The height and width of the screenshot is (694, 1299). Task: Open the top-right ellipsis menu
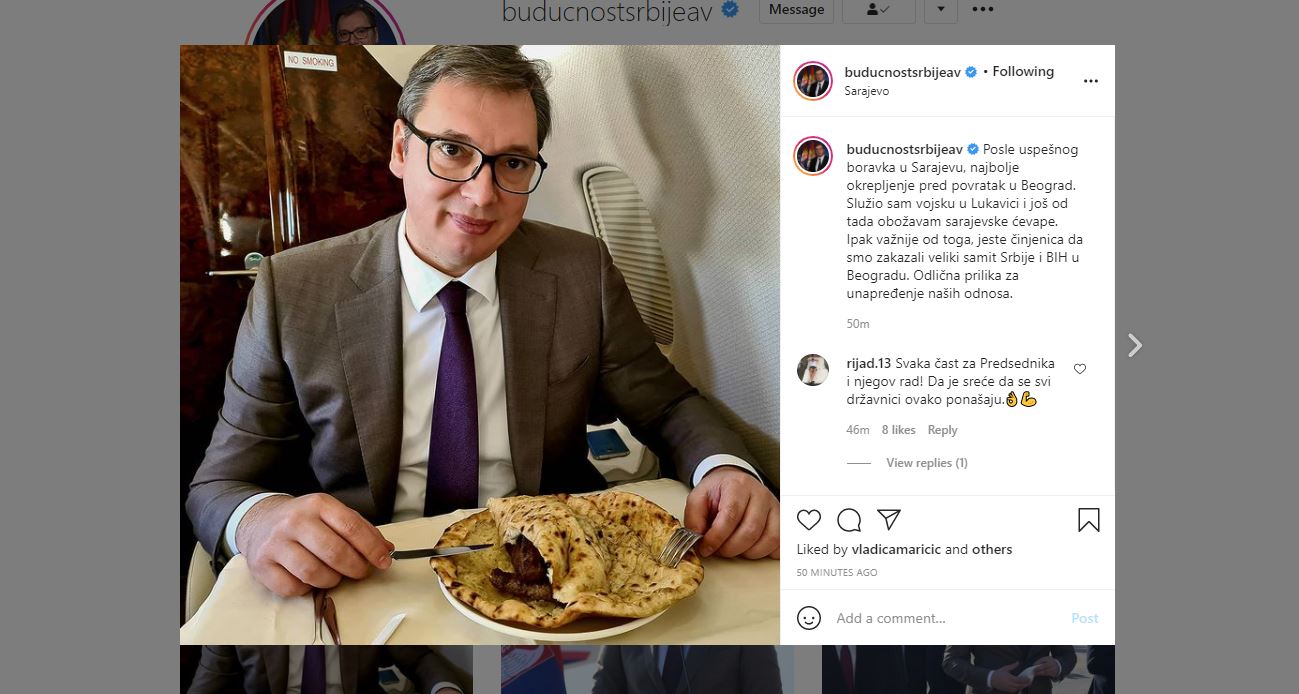[x=983, y=9]
